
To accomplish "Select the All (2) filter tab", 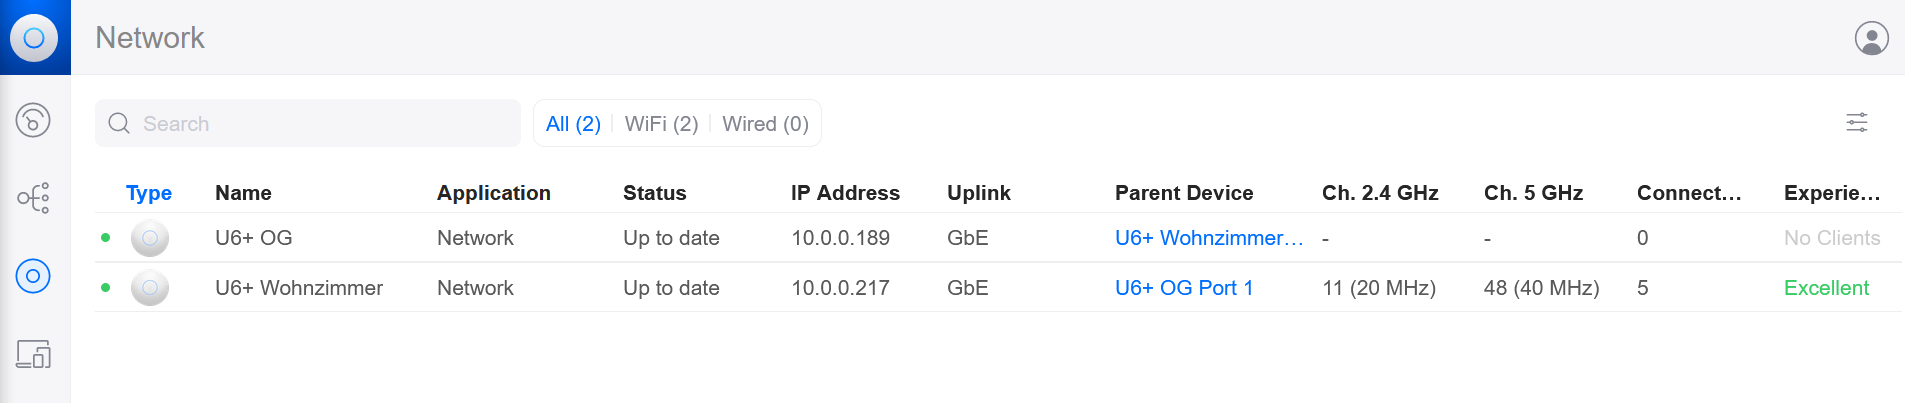I will click(x=573, y=124).
